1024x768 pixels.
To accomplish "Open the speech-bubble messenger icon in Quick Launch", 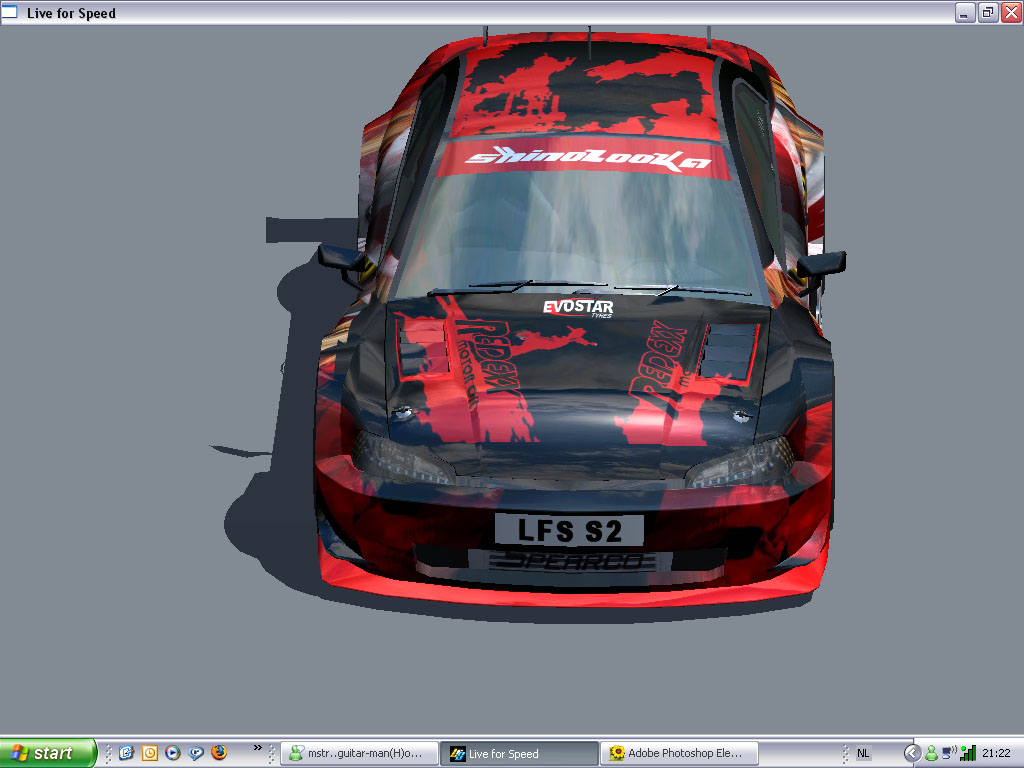I will tap(196, 753).
